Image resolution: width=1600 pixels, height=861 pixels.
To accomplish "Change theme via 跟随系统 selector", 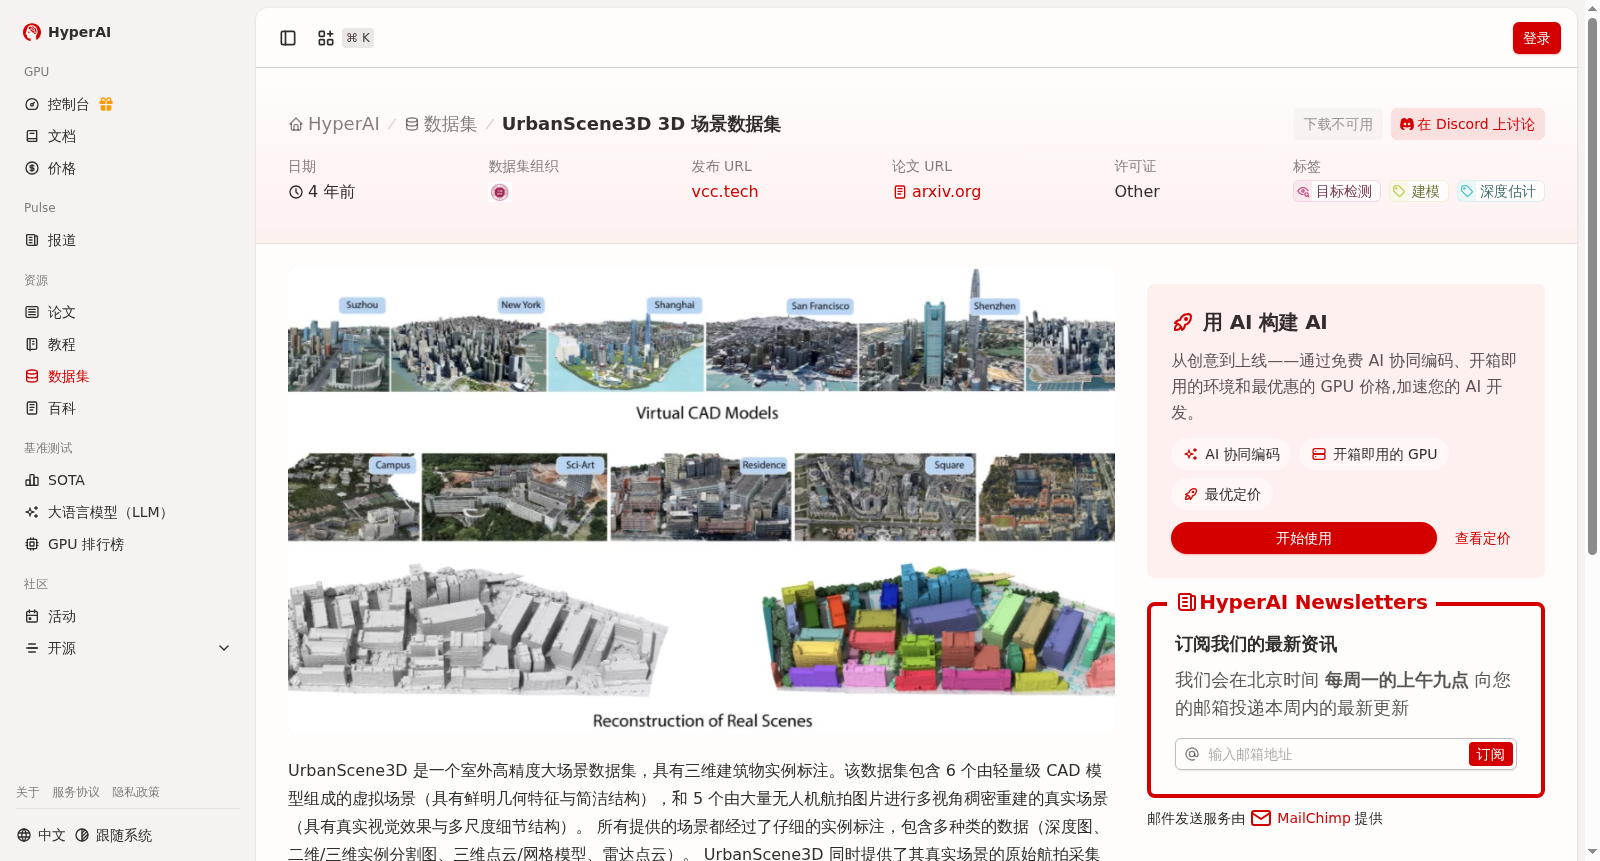I will tap(114, 835).
